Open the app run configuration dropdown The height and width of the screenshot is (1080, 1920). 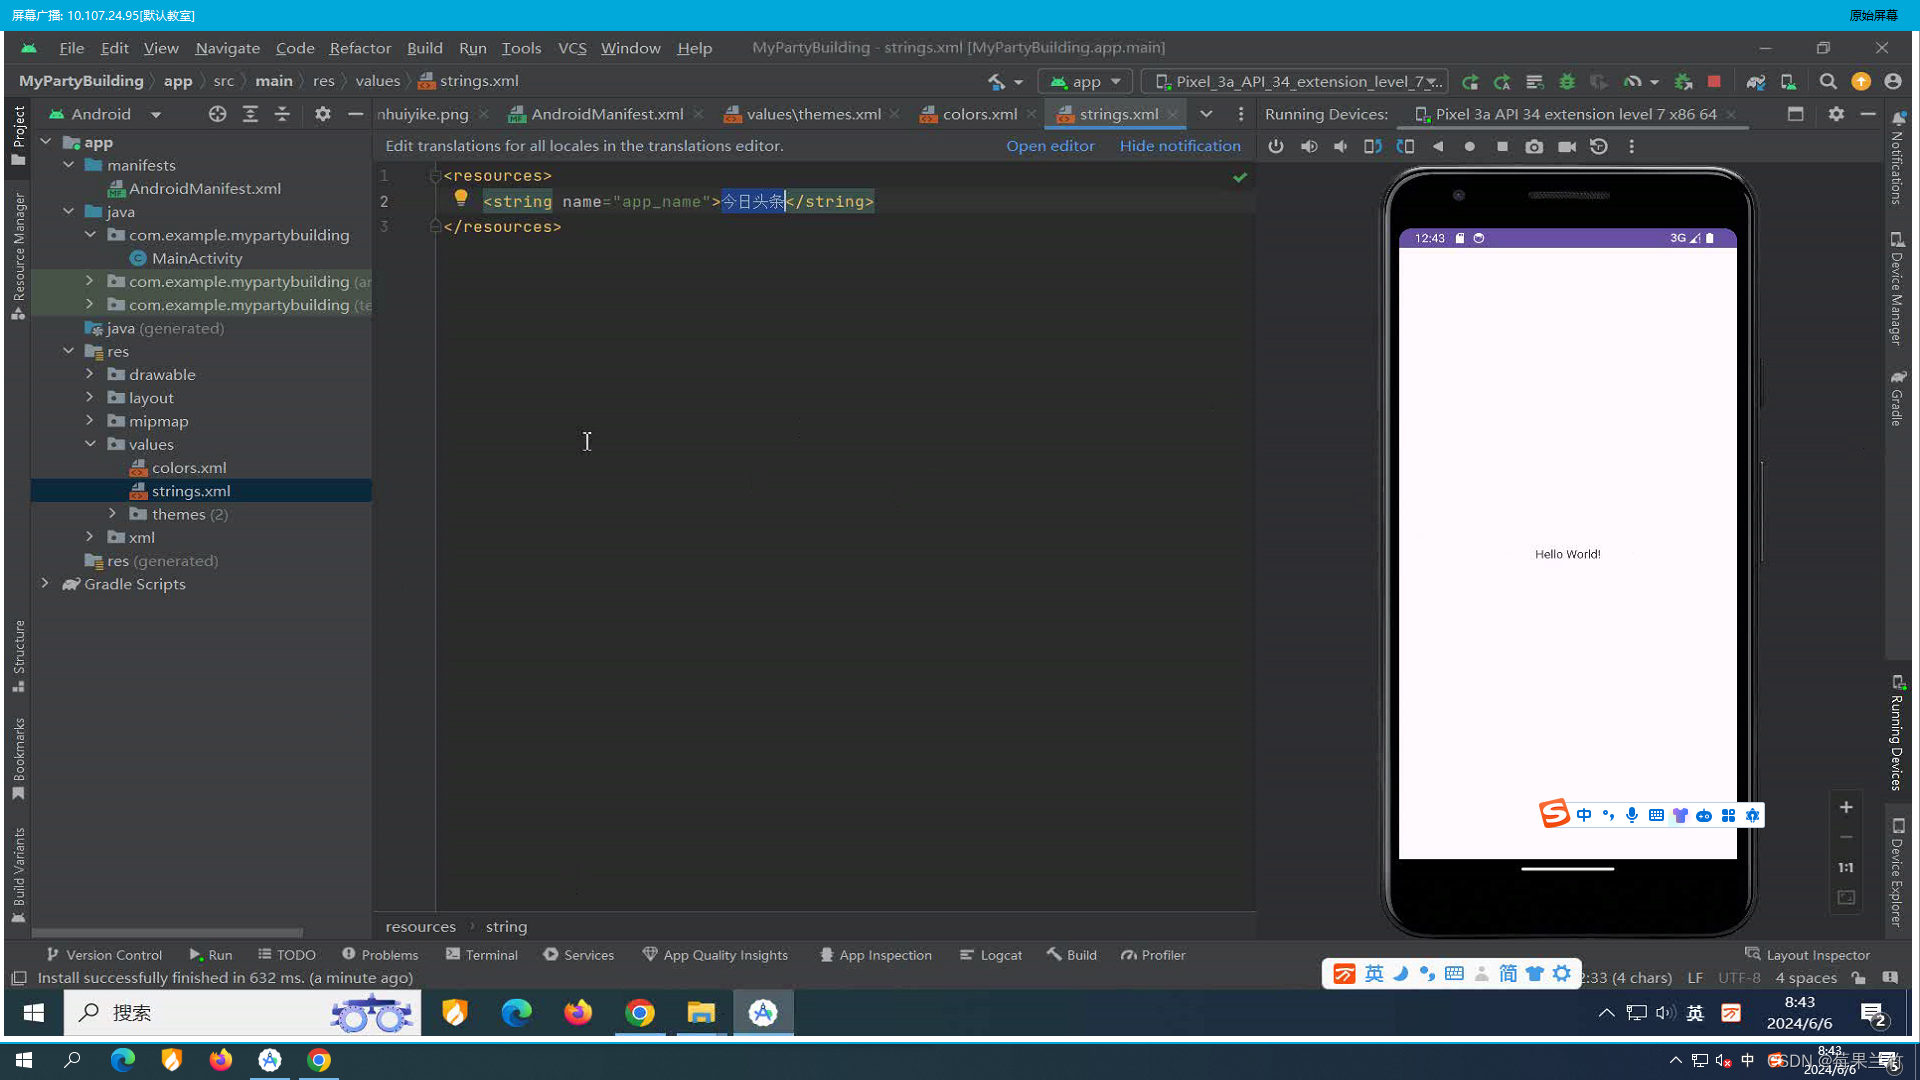pos(1085,82)
